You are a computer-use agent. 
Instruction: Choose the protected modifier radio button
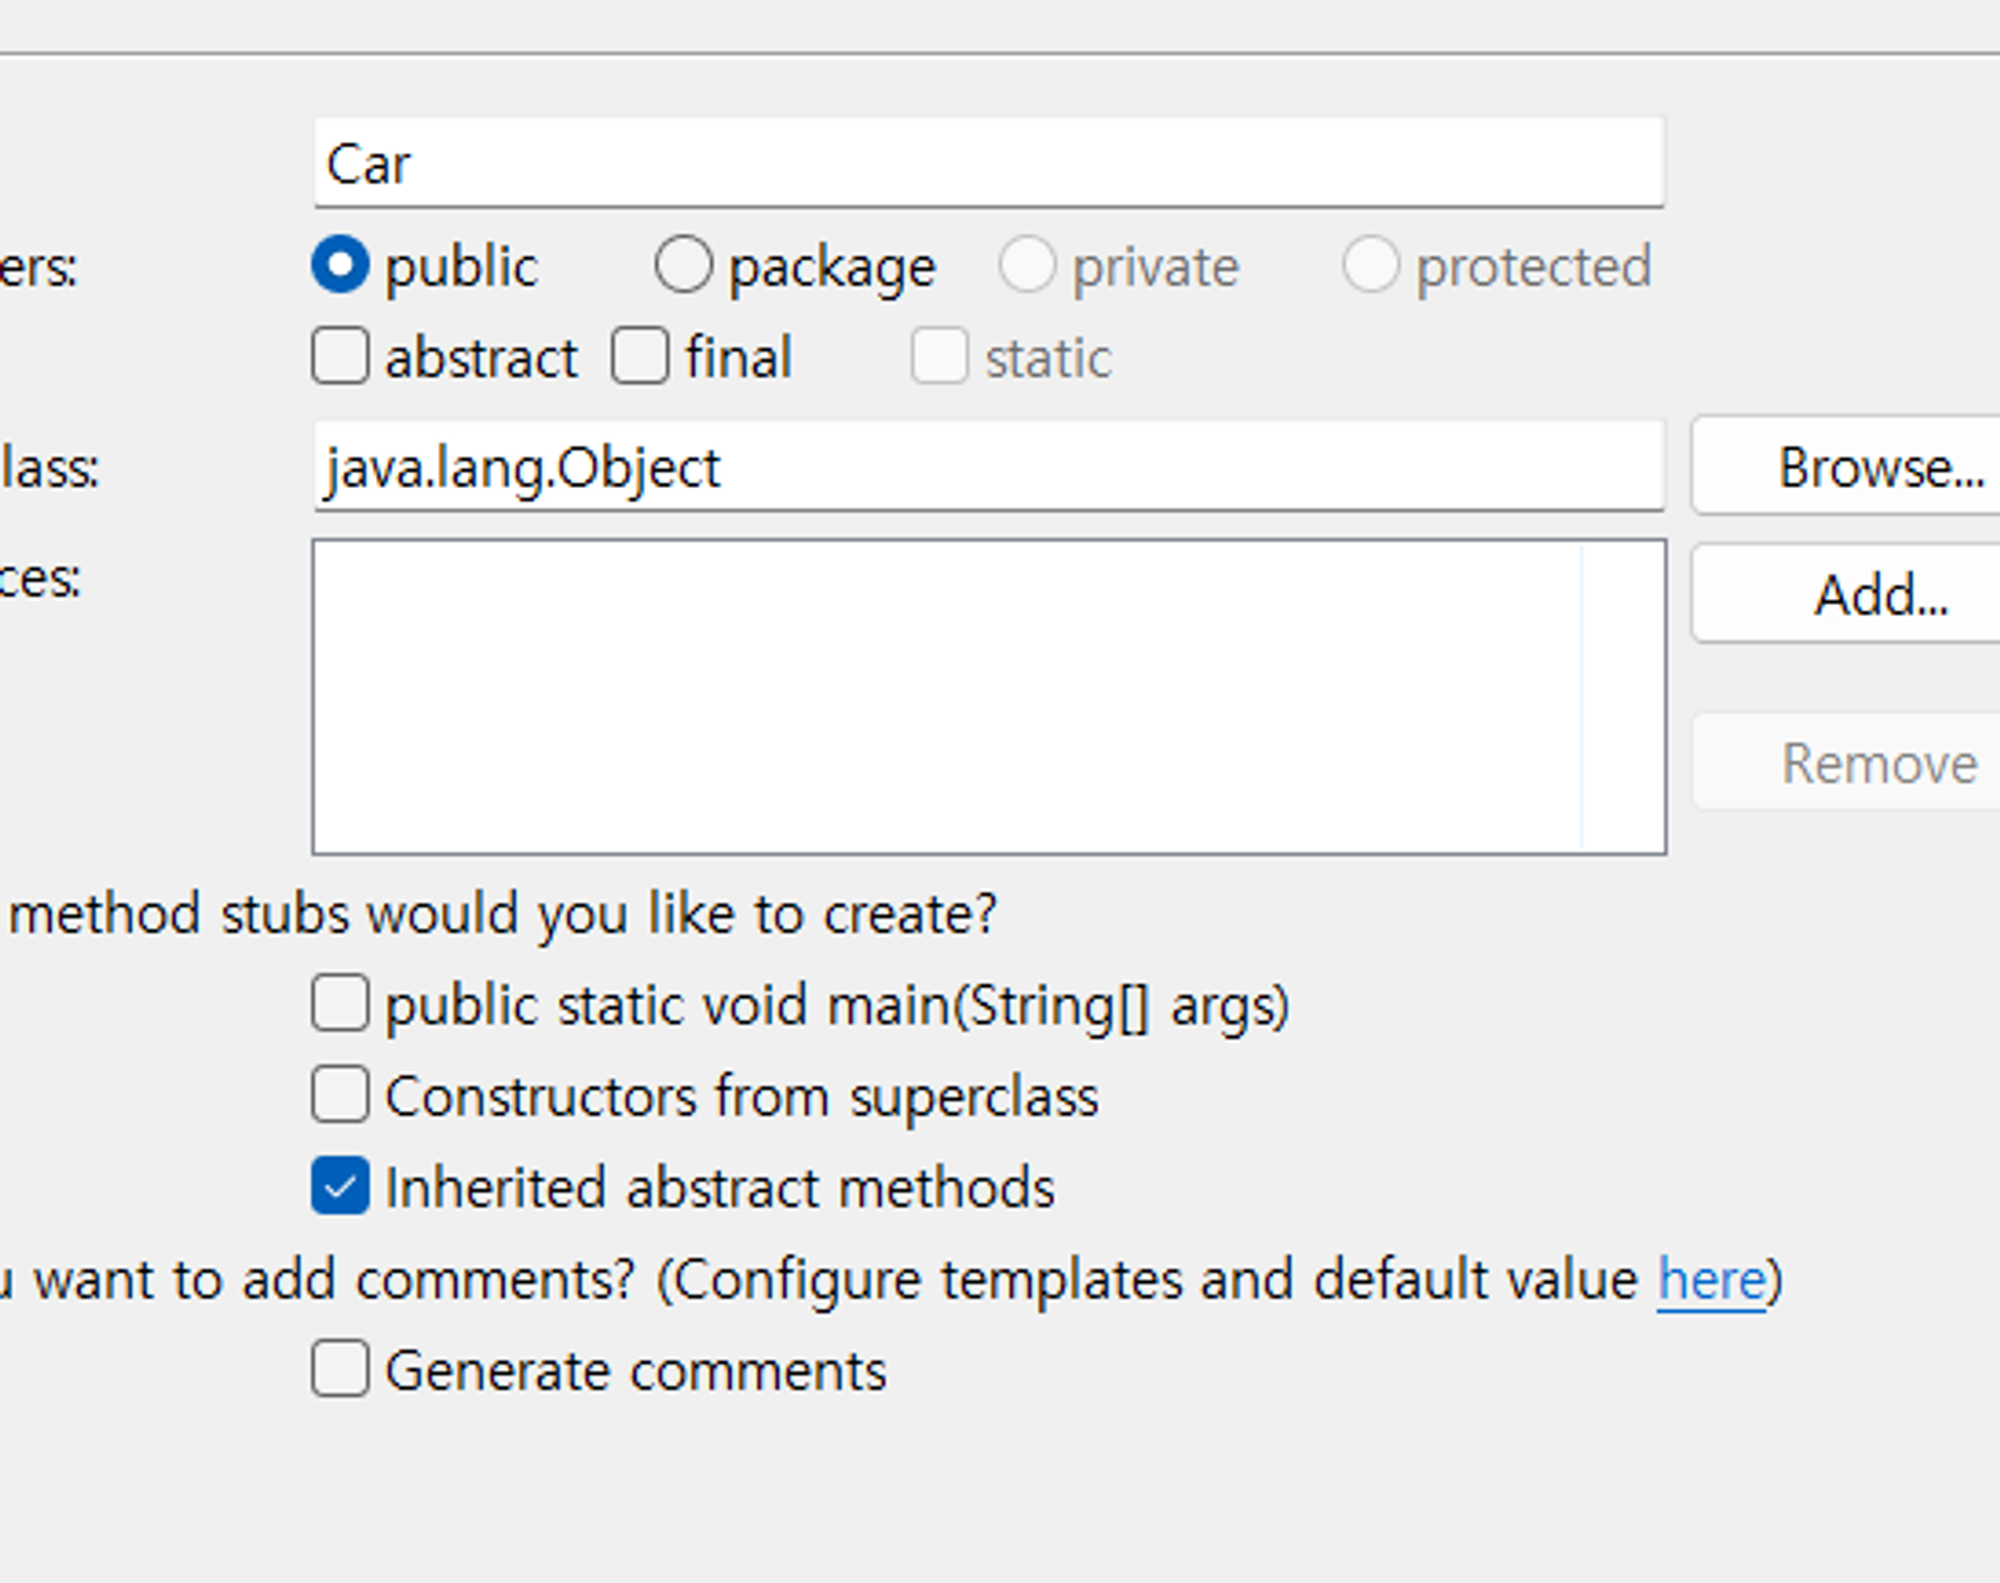(x=1370, y=266)
